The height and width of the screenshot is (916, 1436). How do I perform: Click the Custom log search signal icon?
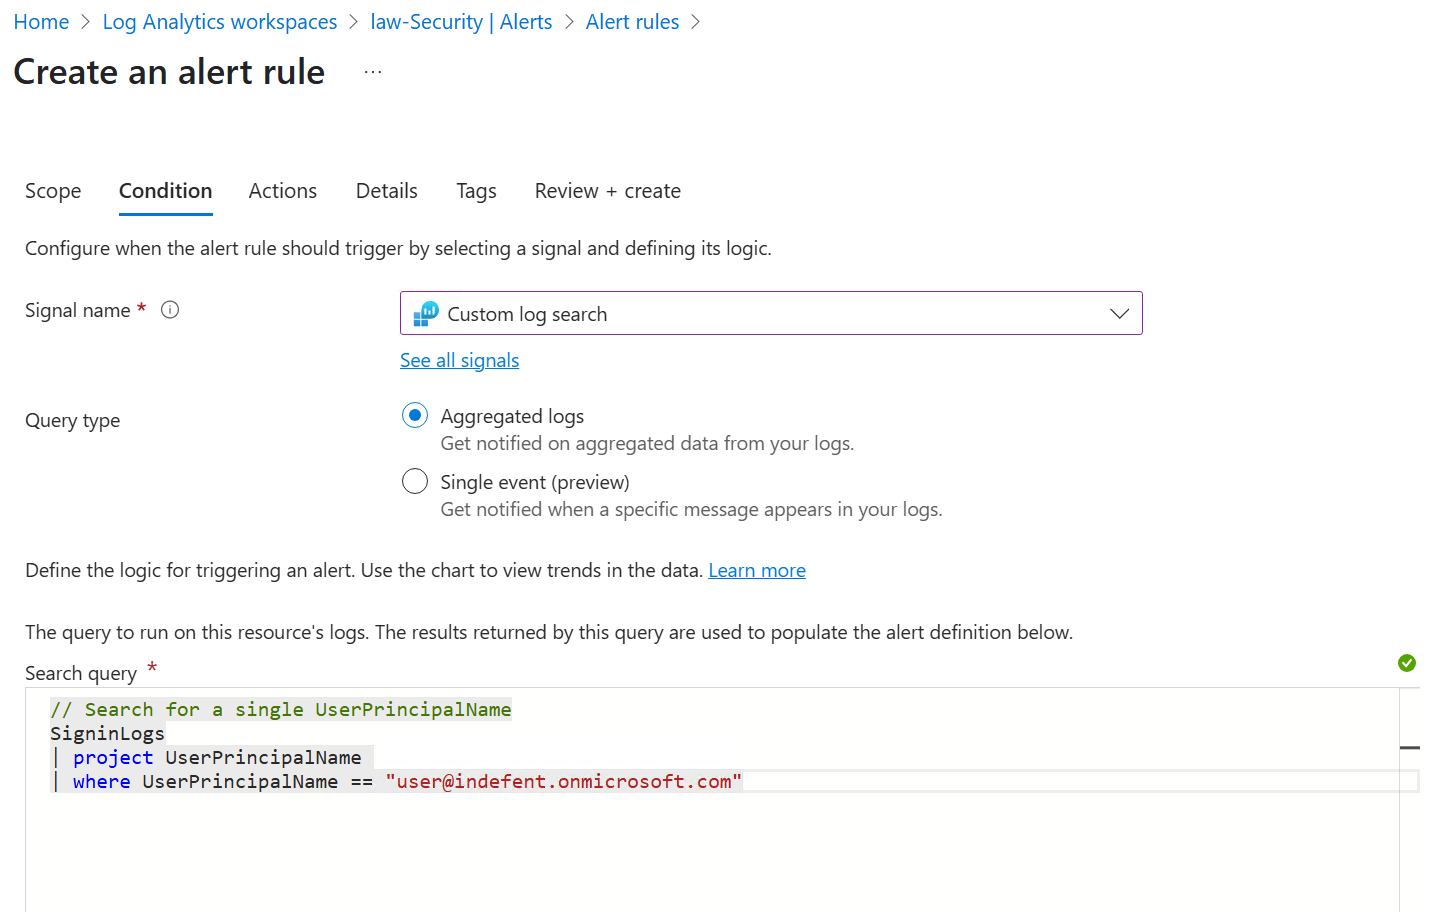coord(426,314)
